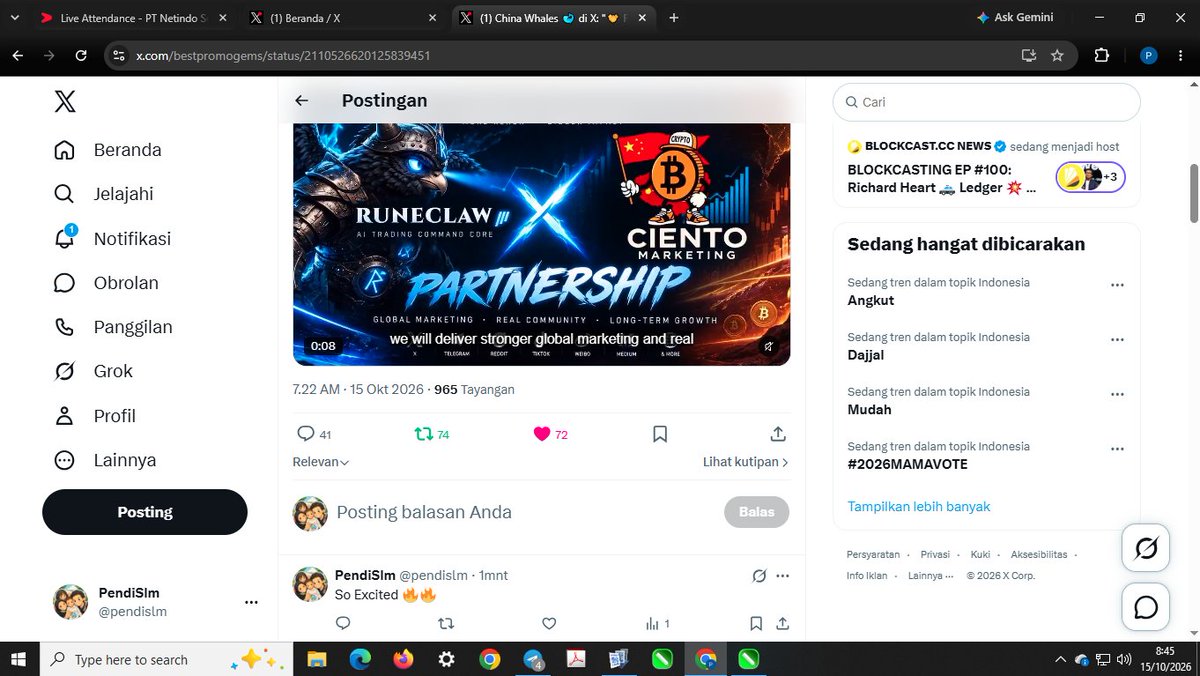This screenshot has height=676, width=1200.
Task: Open Firefox from taskbar
Action: (x=403, y=659)
